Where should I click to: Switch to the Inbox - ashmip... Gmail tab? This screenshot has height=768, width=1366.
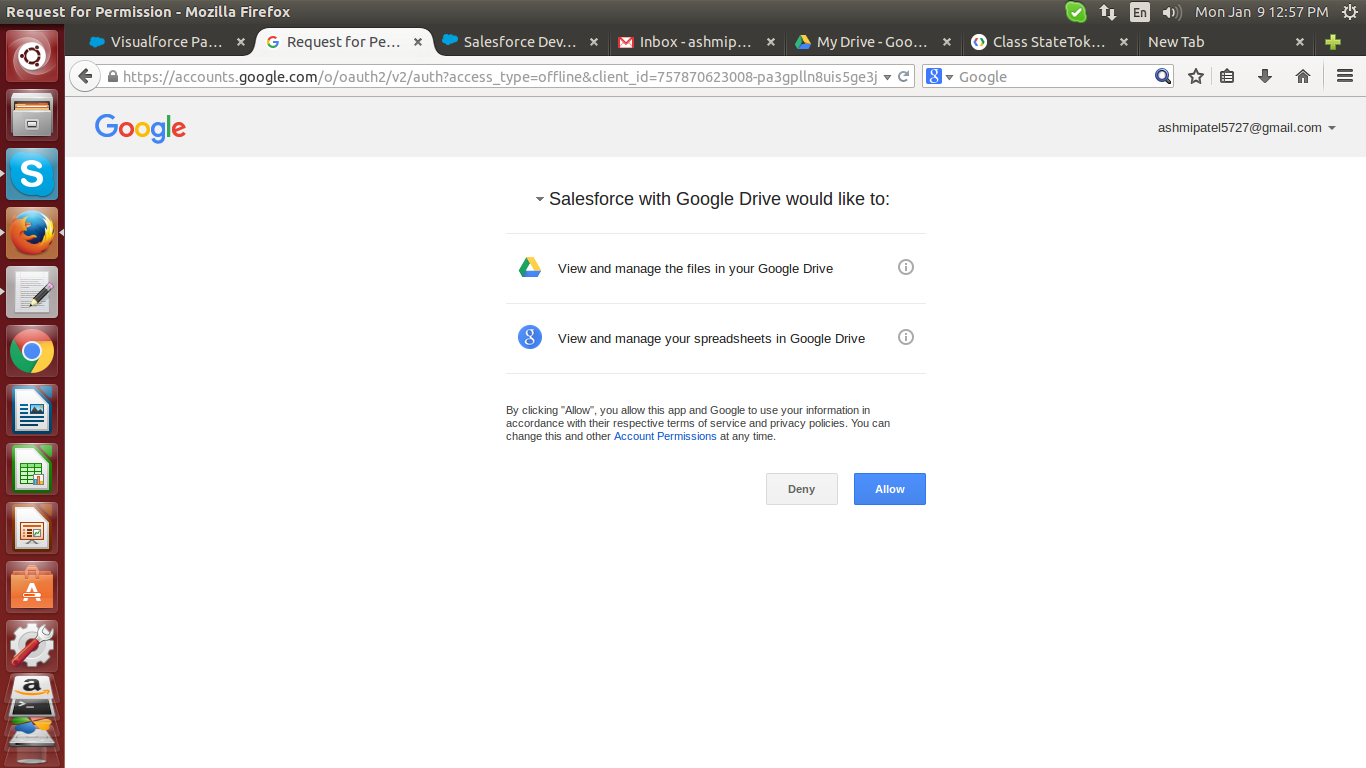[696, 42]
